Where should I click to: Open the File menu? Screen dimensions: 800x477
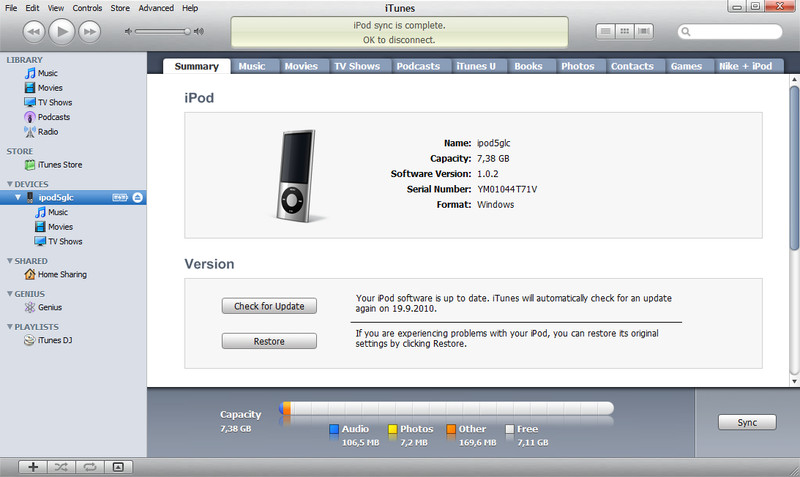click(x=11, y=8)
